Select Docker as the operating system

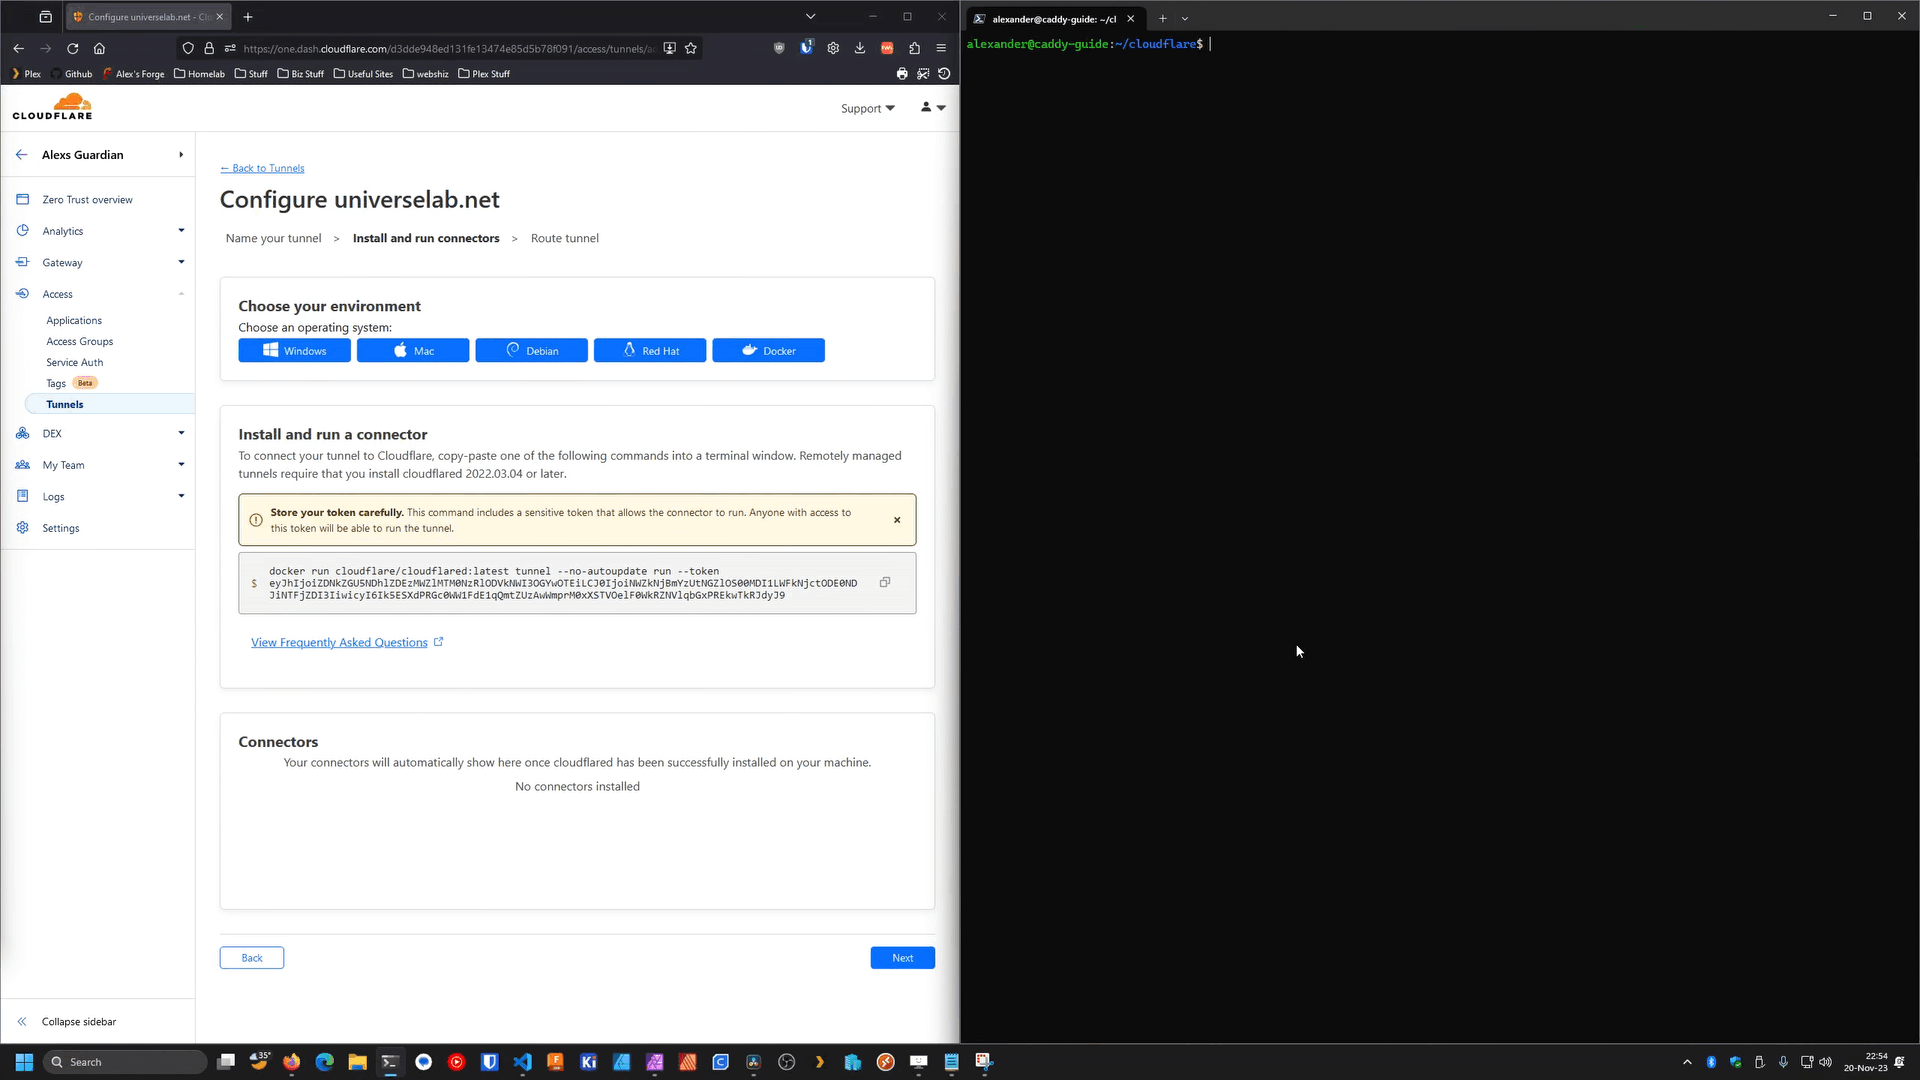click(x=768, y=350)
